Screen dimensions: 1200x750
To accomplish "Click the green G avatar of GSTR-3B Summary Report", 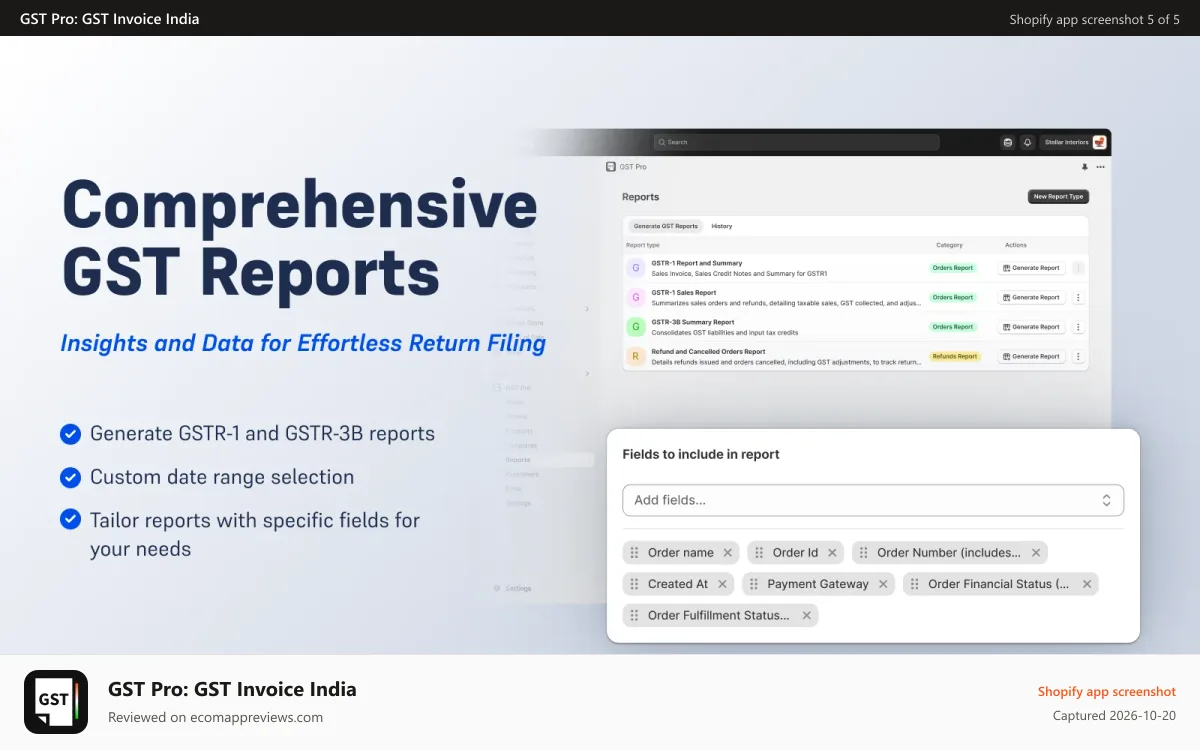I will 635,326.
